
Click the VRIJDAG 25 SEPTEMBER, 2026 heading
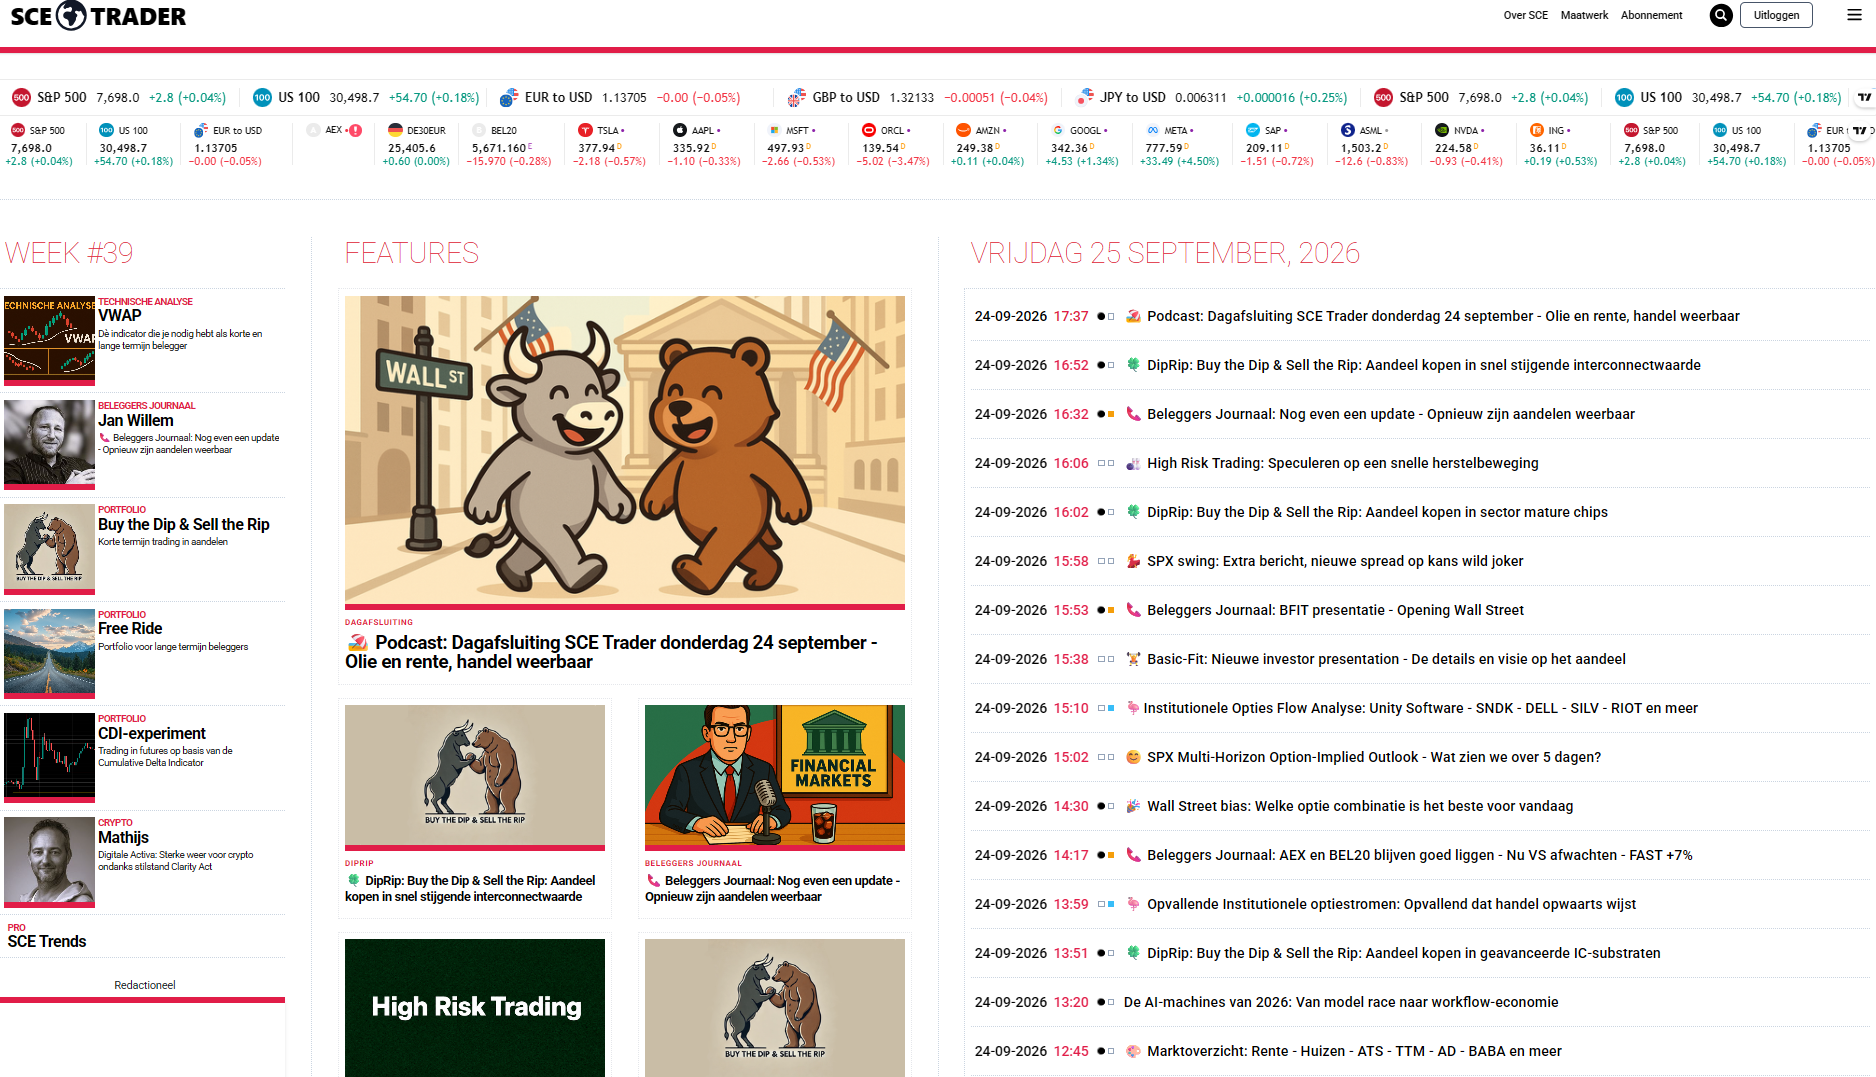[x=1165, y=253]
